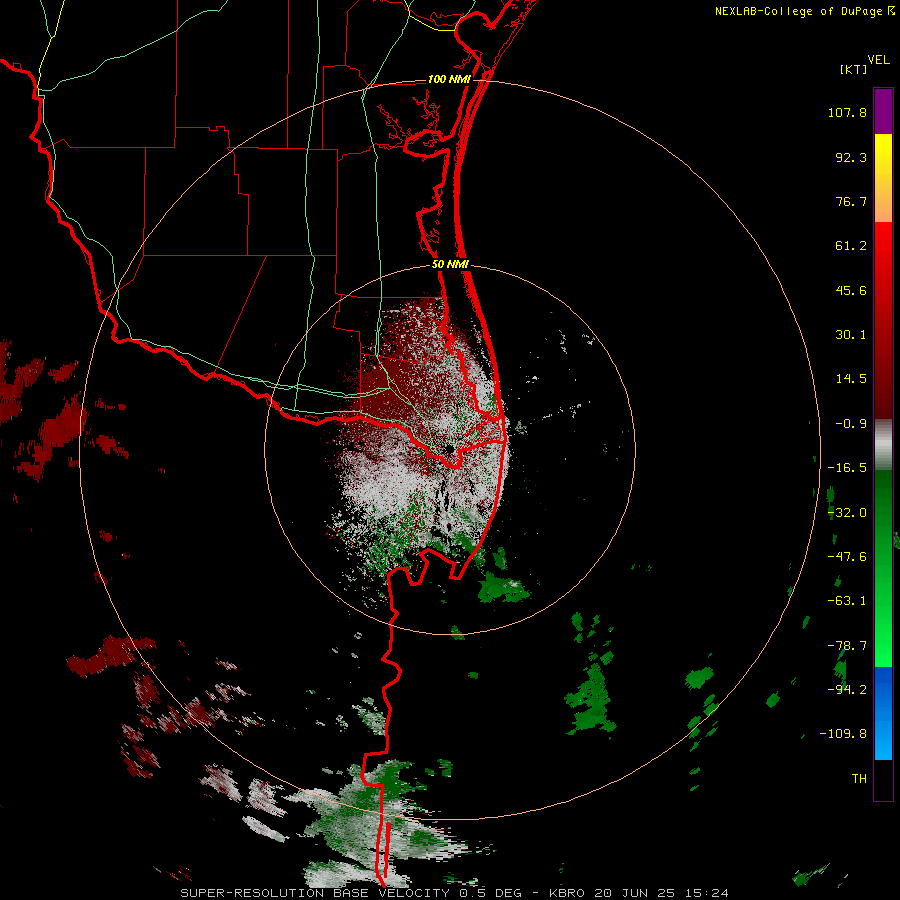This screenshot has width=900, height=900.
Task: Click the TH legend label
Action: tap(859, 779)
